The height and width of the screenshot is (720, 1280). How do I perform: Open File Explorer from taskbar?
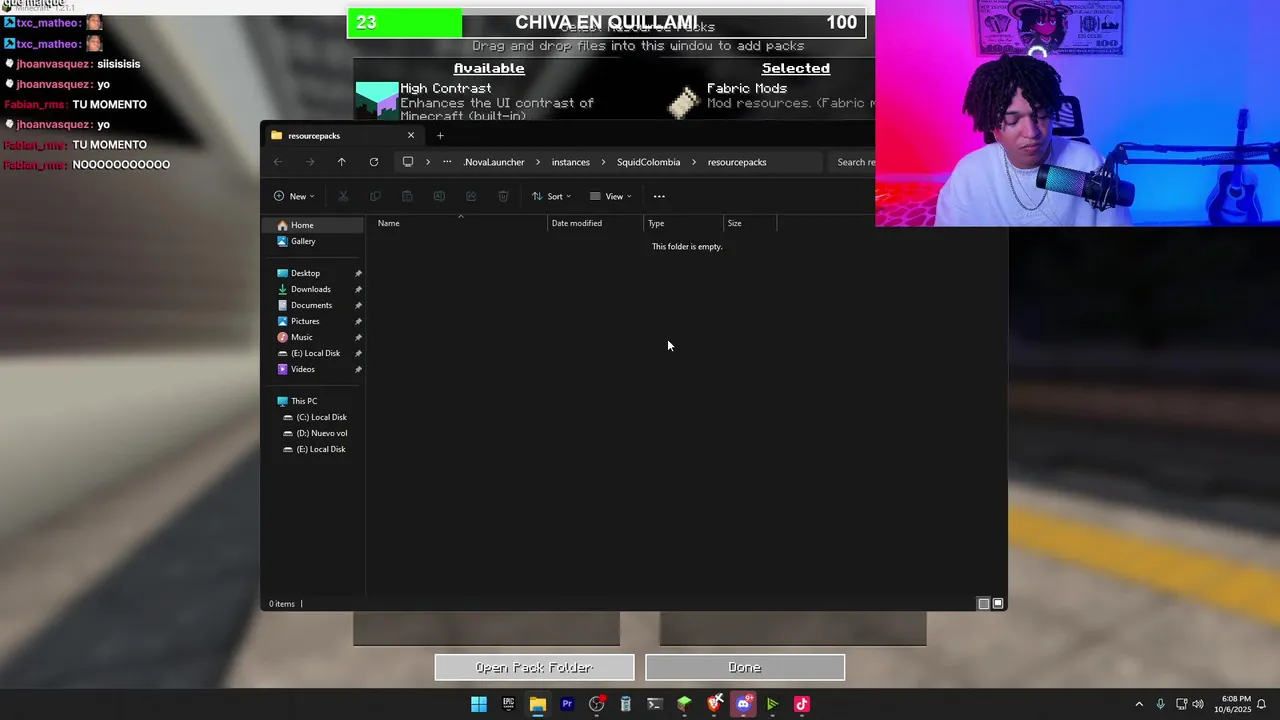537,704
